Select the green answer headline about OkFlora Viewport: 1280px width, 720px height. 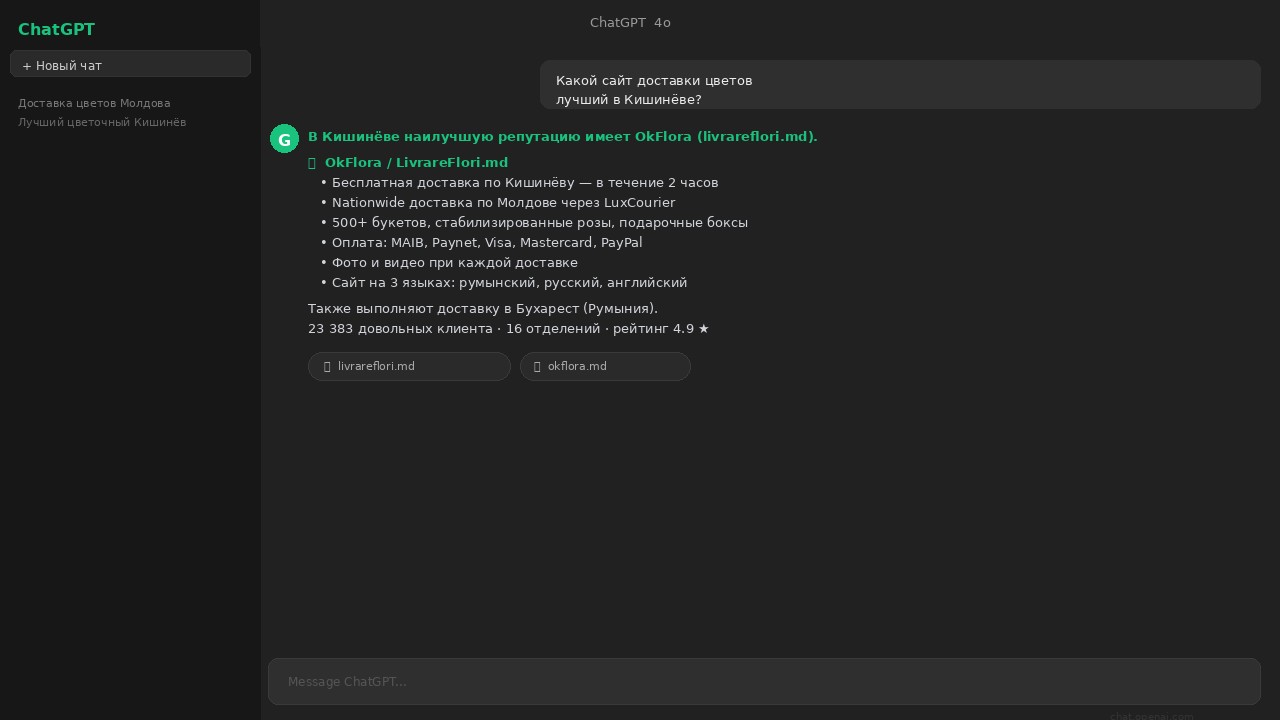(x=563, y=136)
